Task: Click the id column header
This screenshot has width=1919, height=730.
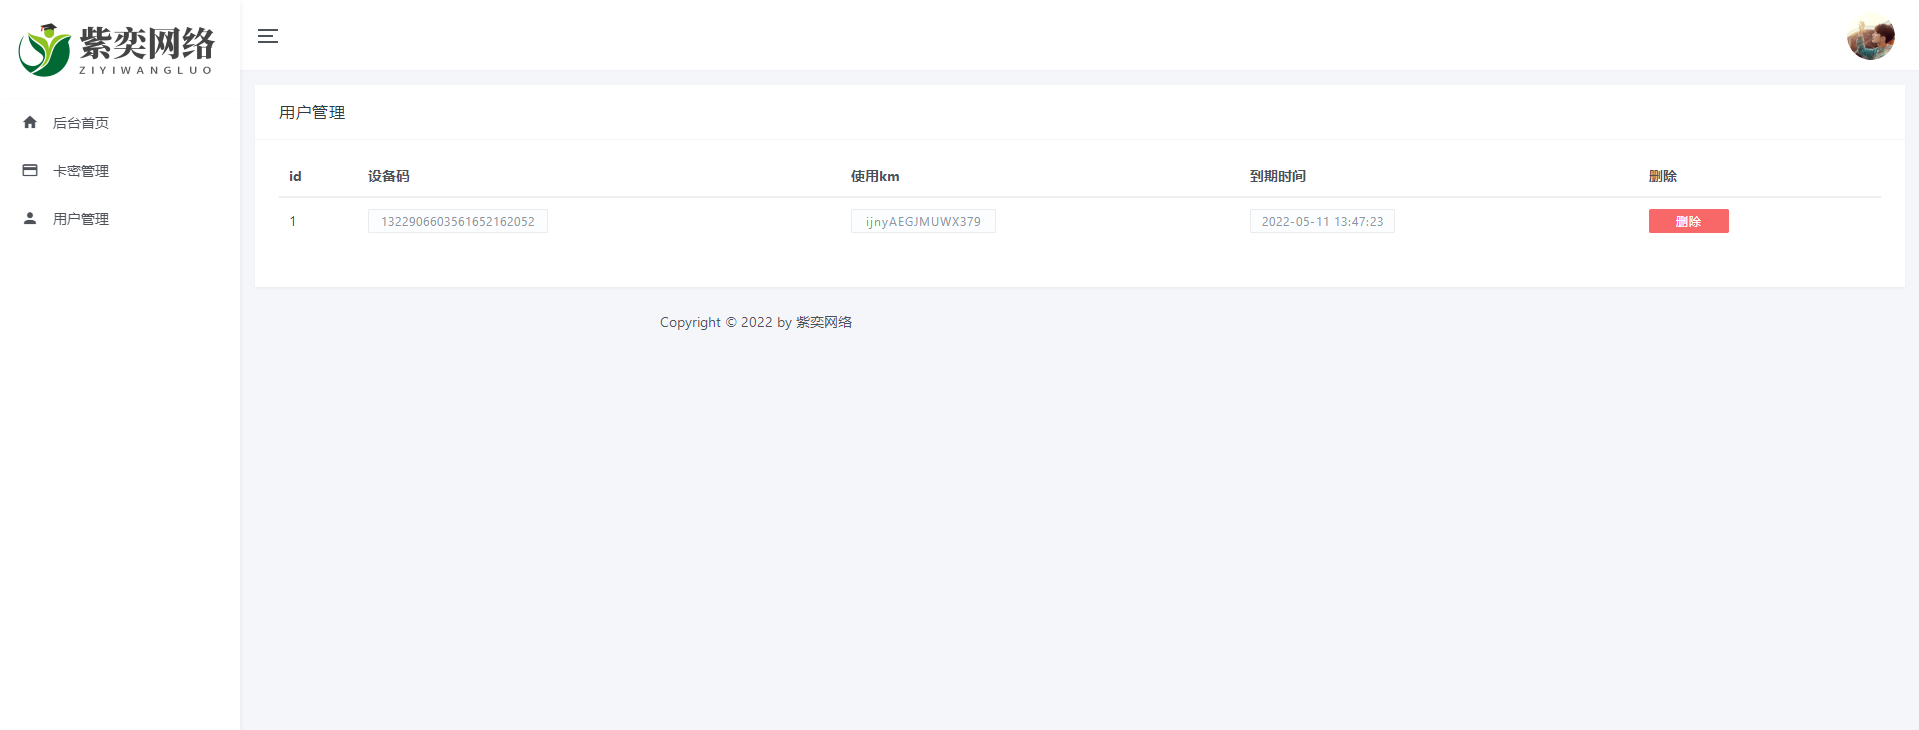Action: 295,176
